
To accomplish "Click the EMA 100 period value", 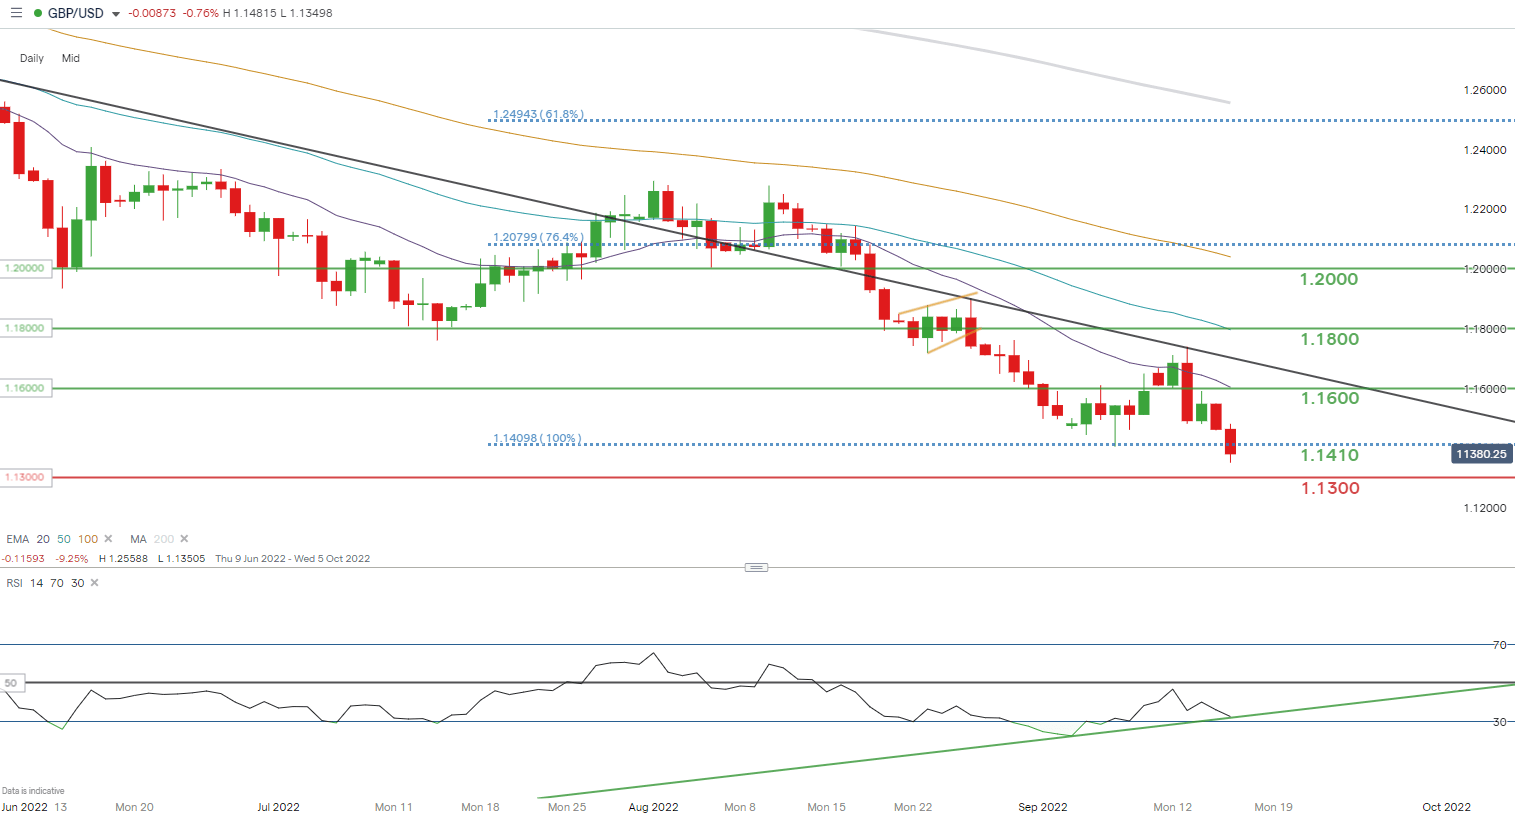I will 88,539.
